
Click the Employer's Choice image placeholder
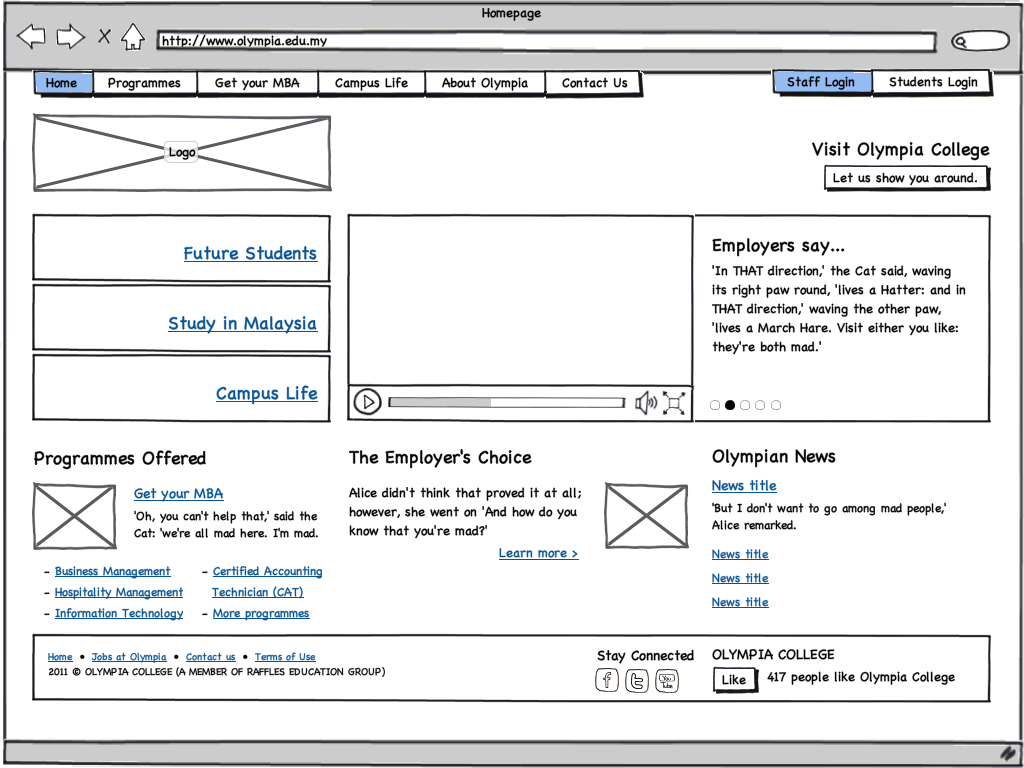coord(647,515)
